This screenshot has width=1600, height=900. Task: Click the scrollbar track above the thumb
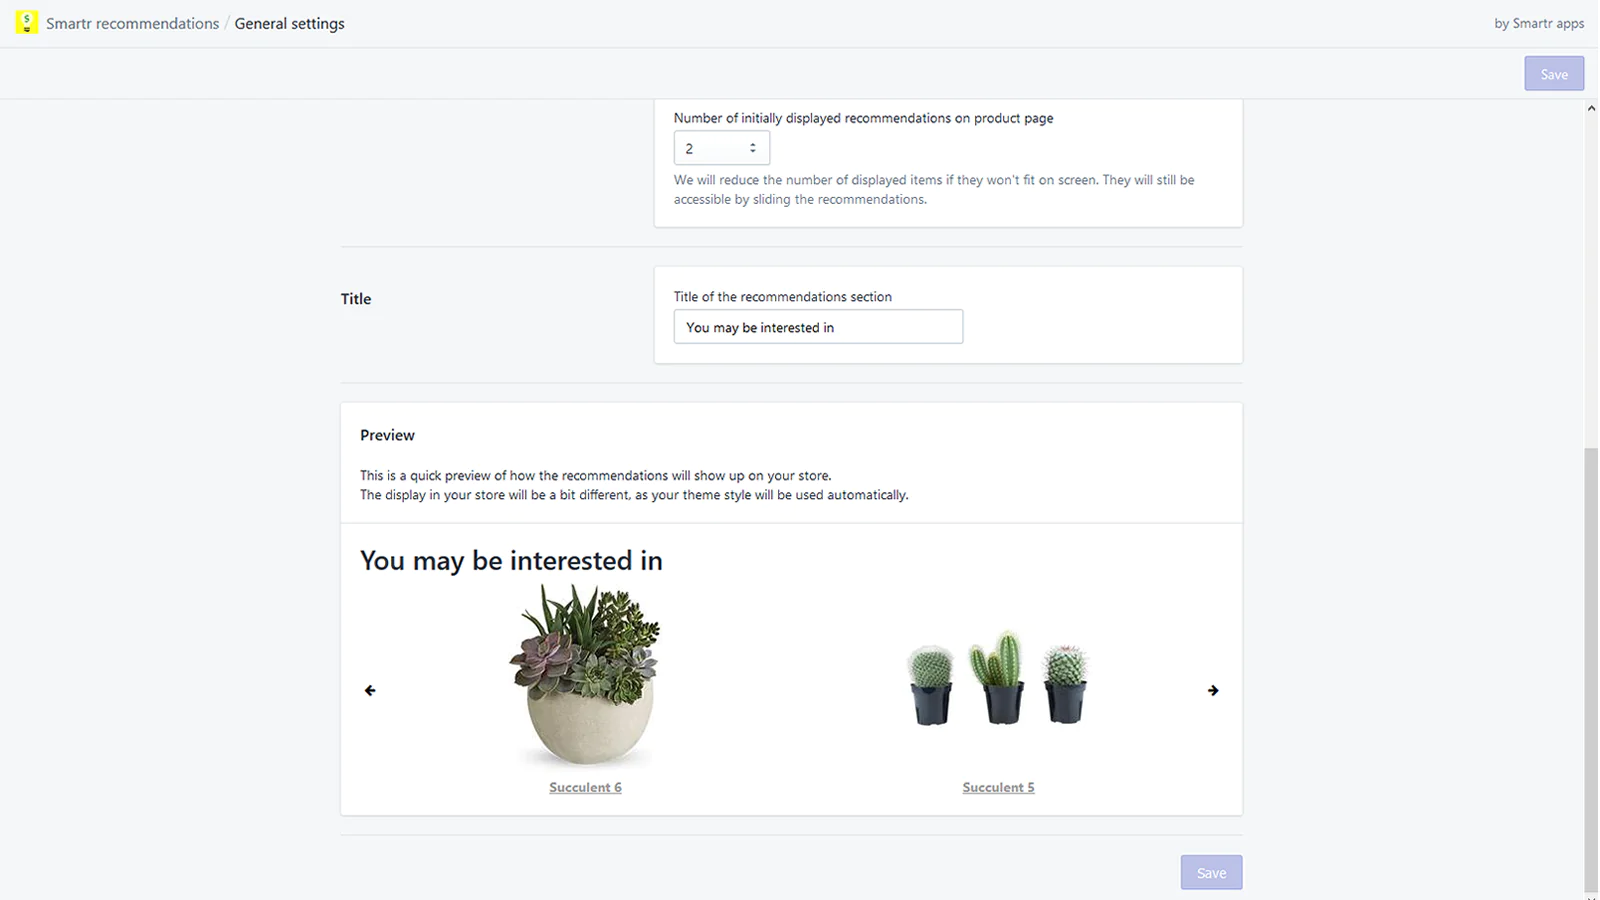coord(1591,280)
